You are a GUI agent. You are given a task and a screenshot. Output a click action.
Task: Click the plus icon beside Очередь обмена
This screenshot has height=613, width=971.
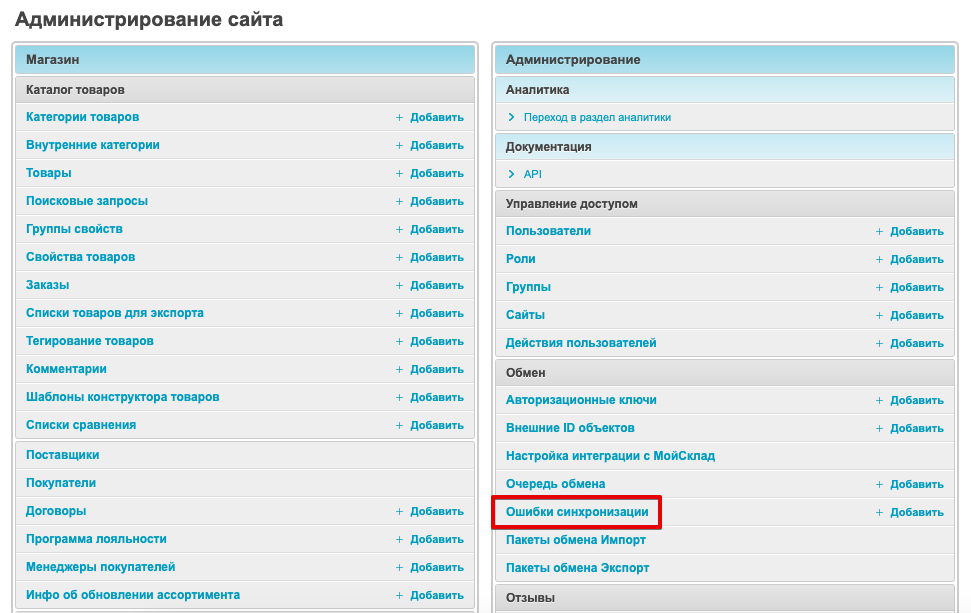point(879,484)
